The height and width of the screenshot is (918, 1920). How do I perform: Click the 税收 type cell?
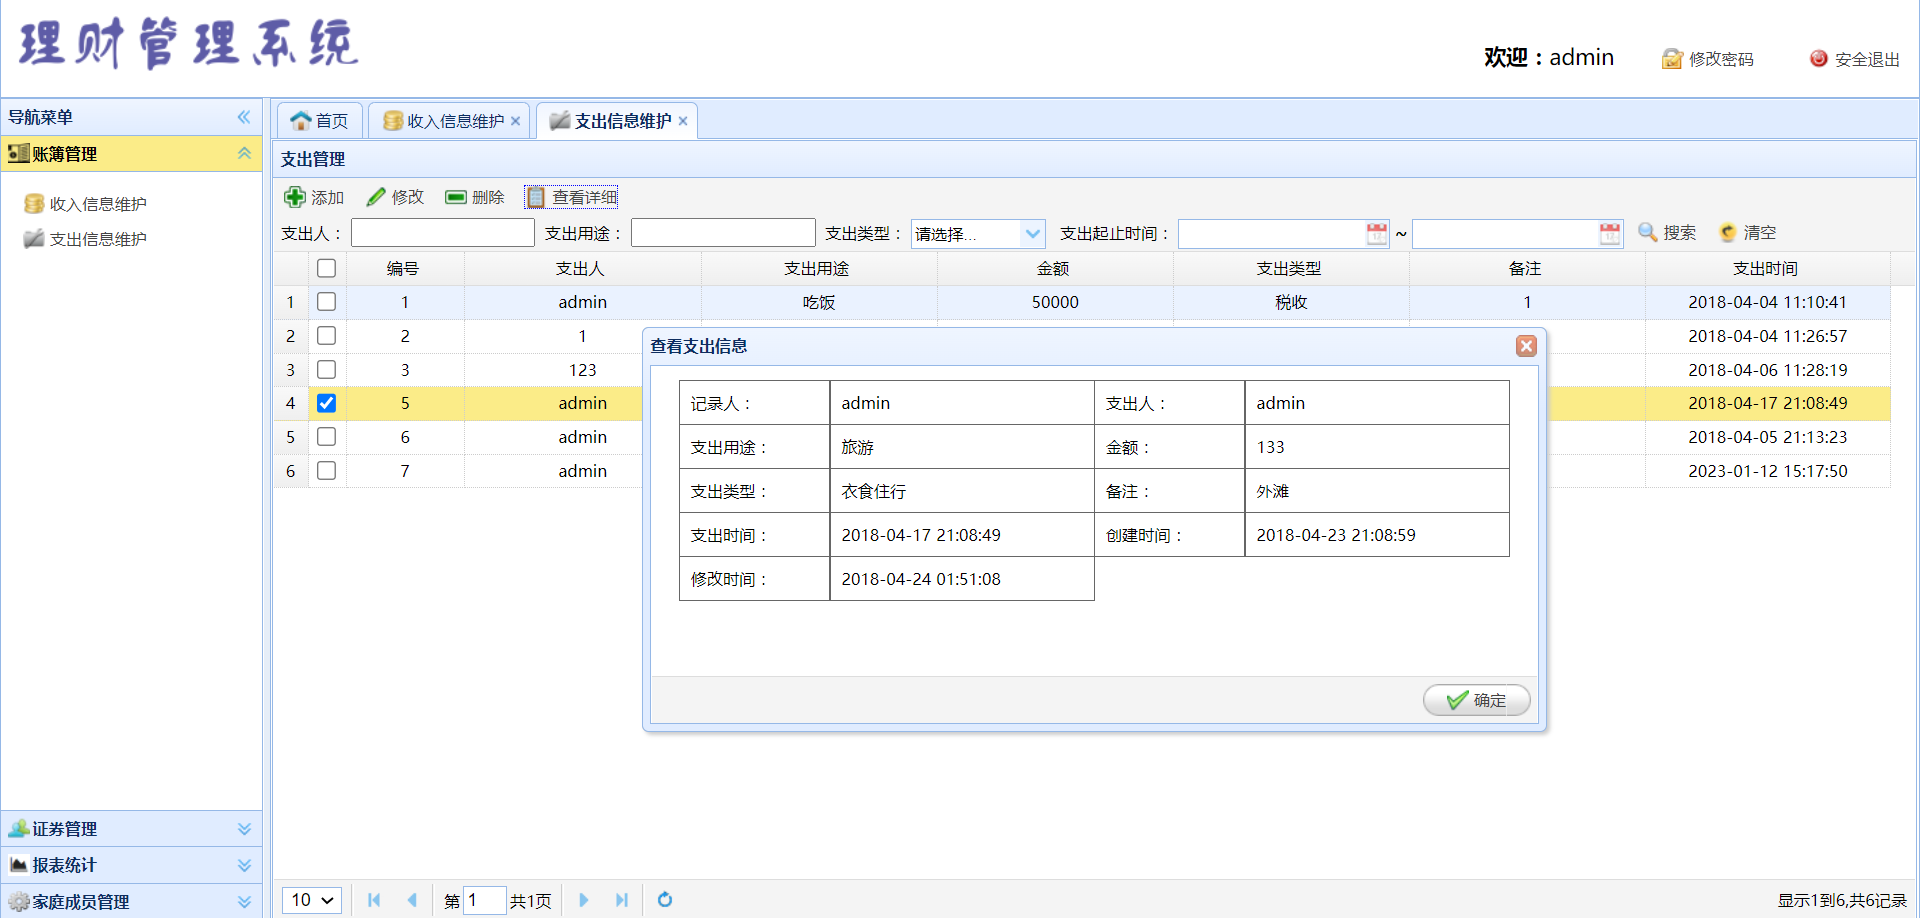(1291, 302)
